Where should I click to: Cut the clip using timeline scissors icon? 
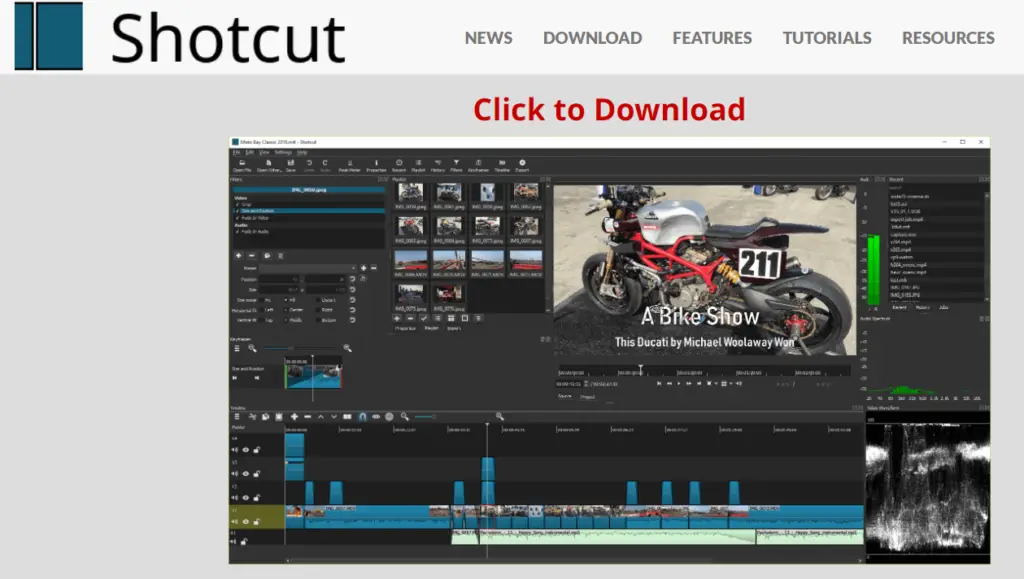tap(252, 416)
